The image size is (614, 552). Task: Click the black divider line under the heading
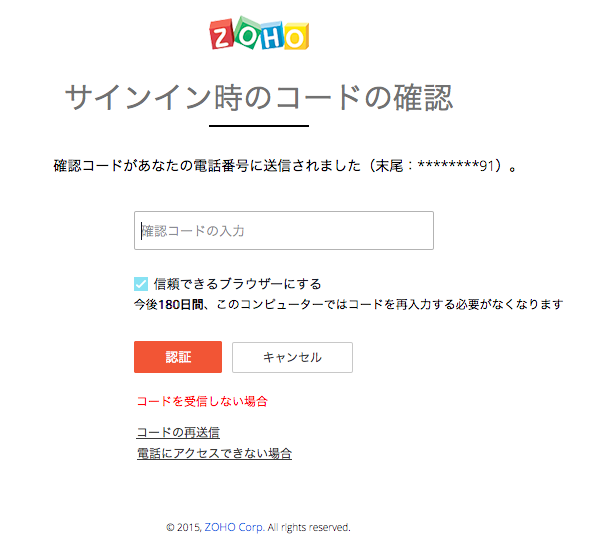pyautogui.click(x=259, y=126)
